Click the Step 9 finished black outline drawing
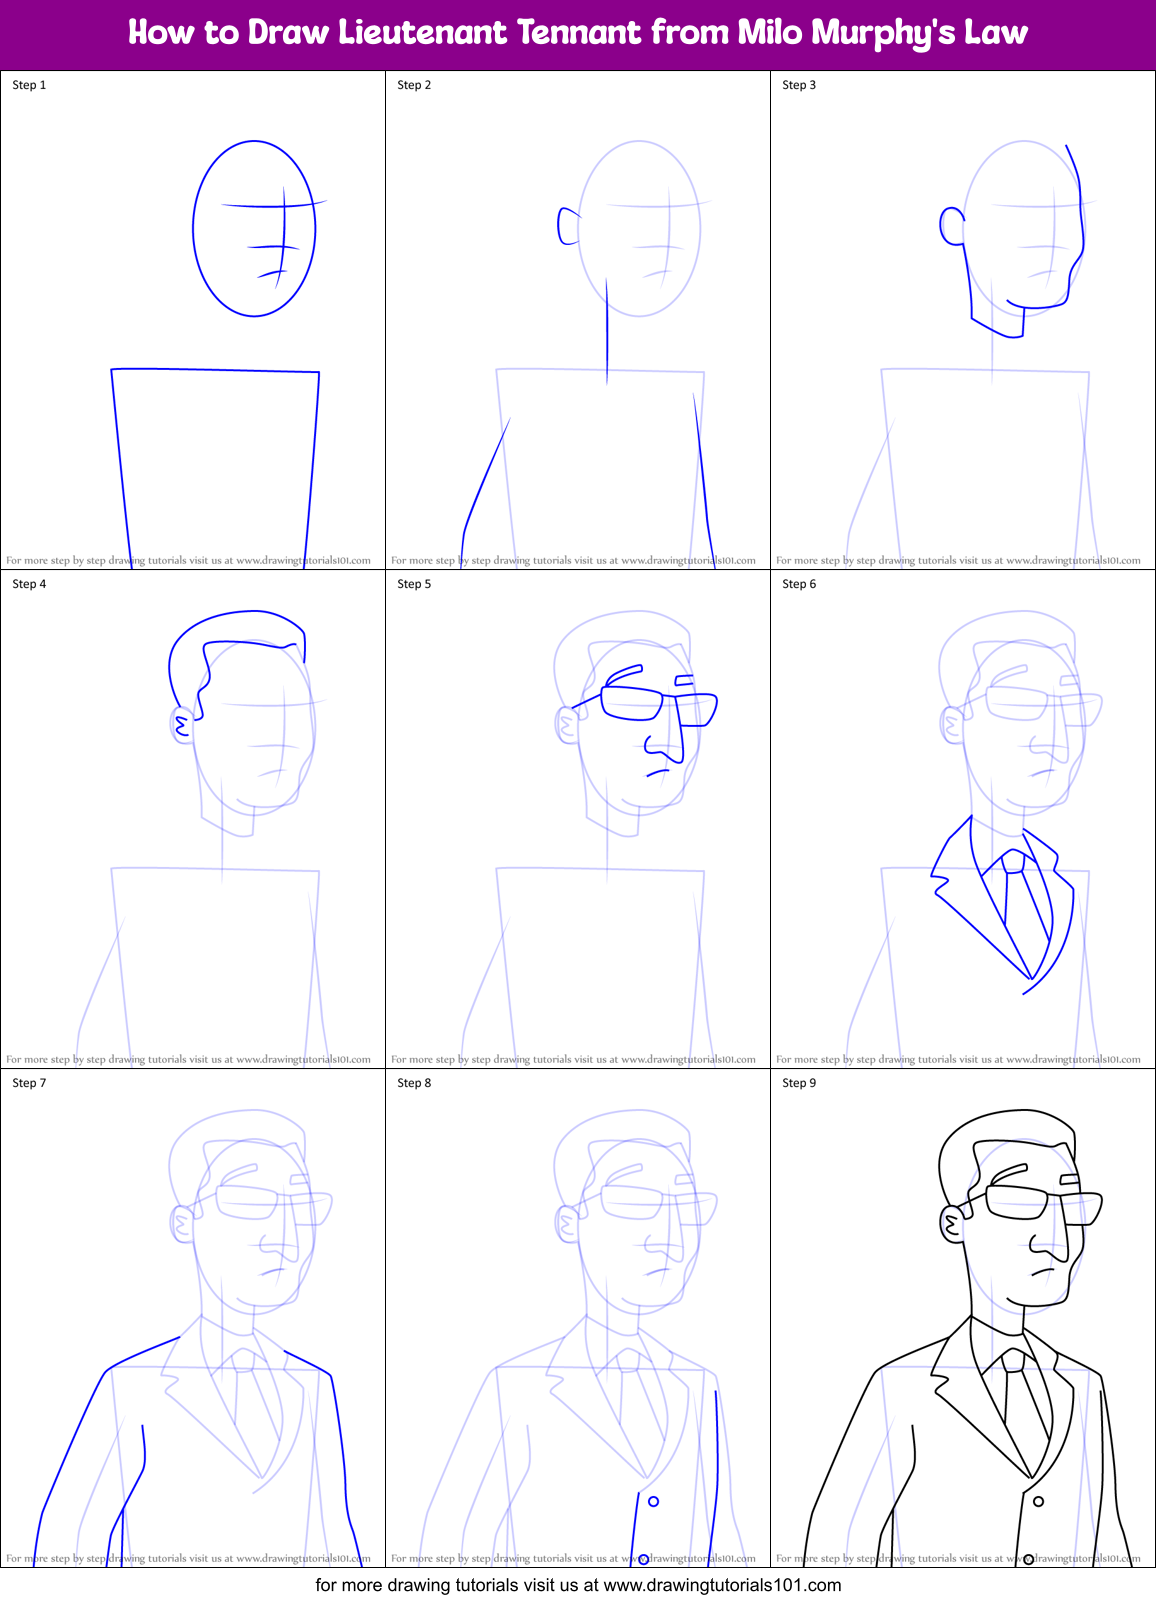The image size is (1156, 1598). pos(968,1338)
